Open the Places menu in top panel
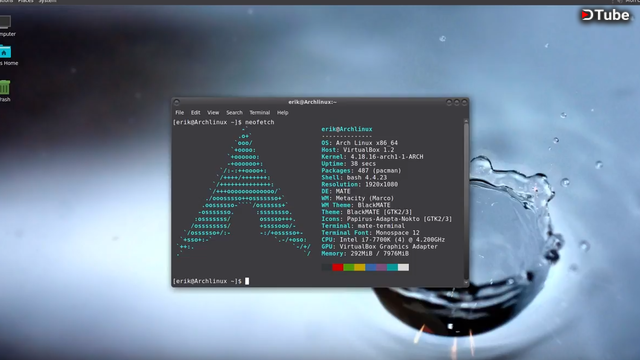Image resolution: width=640 pixels, height=360 pixels. [x=25, y=2]
